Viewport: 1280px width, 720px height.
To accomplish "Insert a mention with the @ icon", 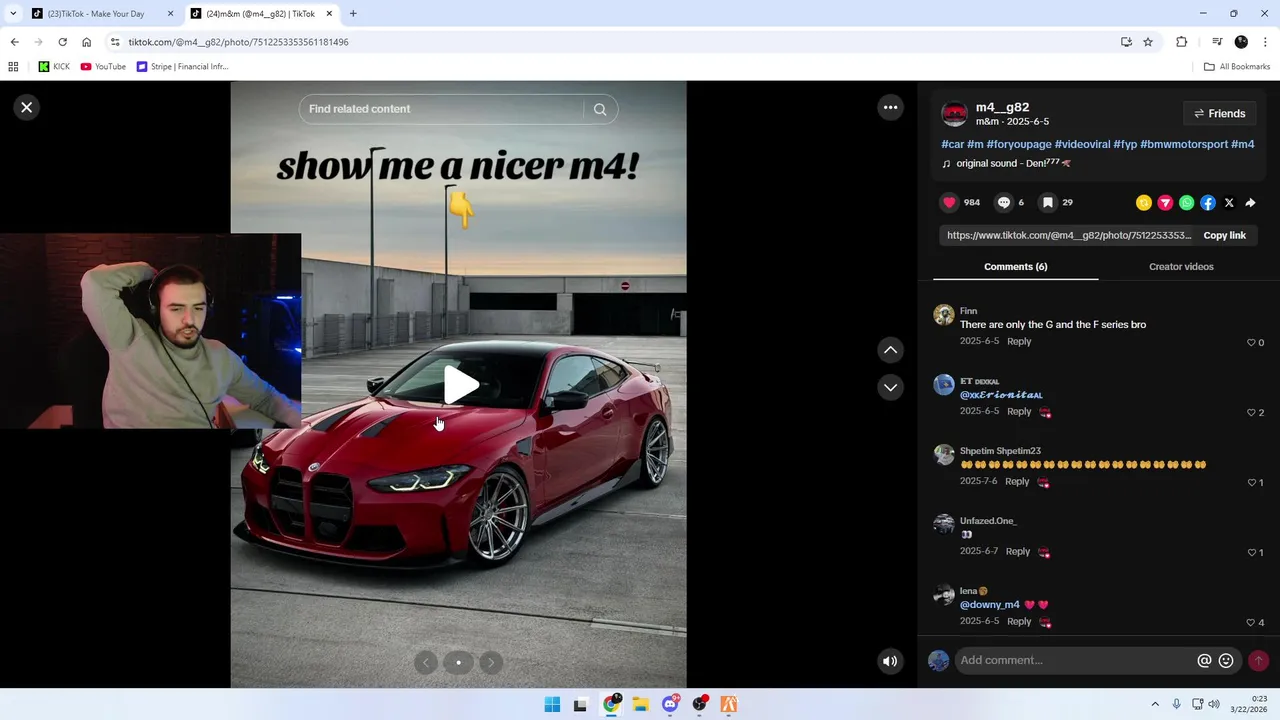I will 1204,660.
